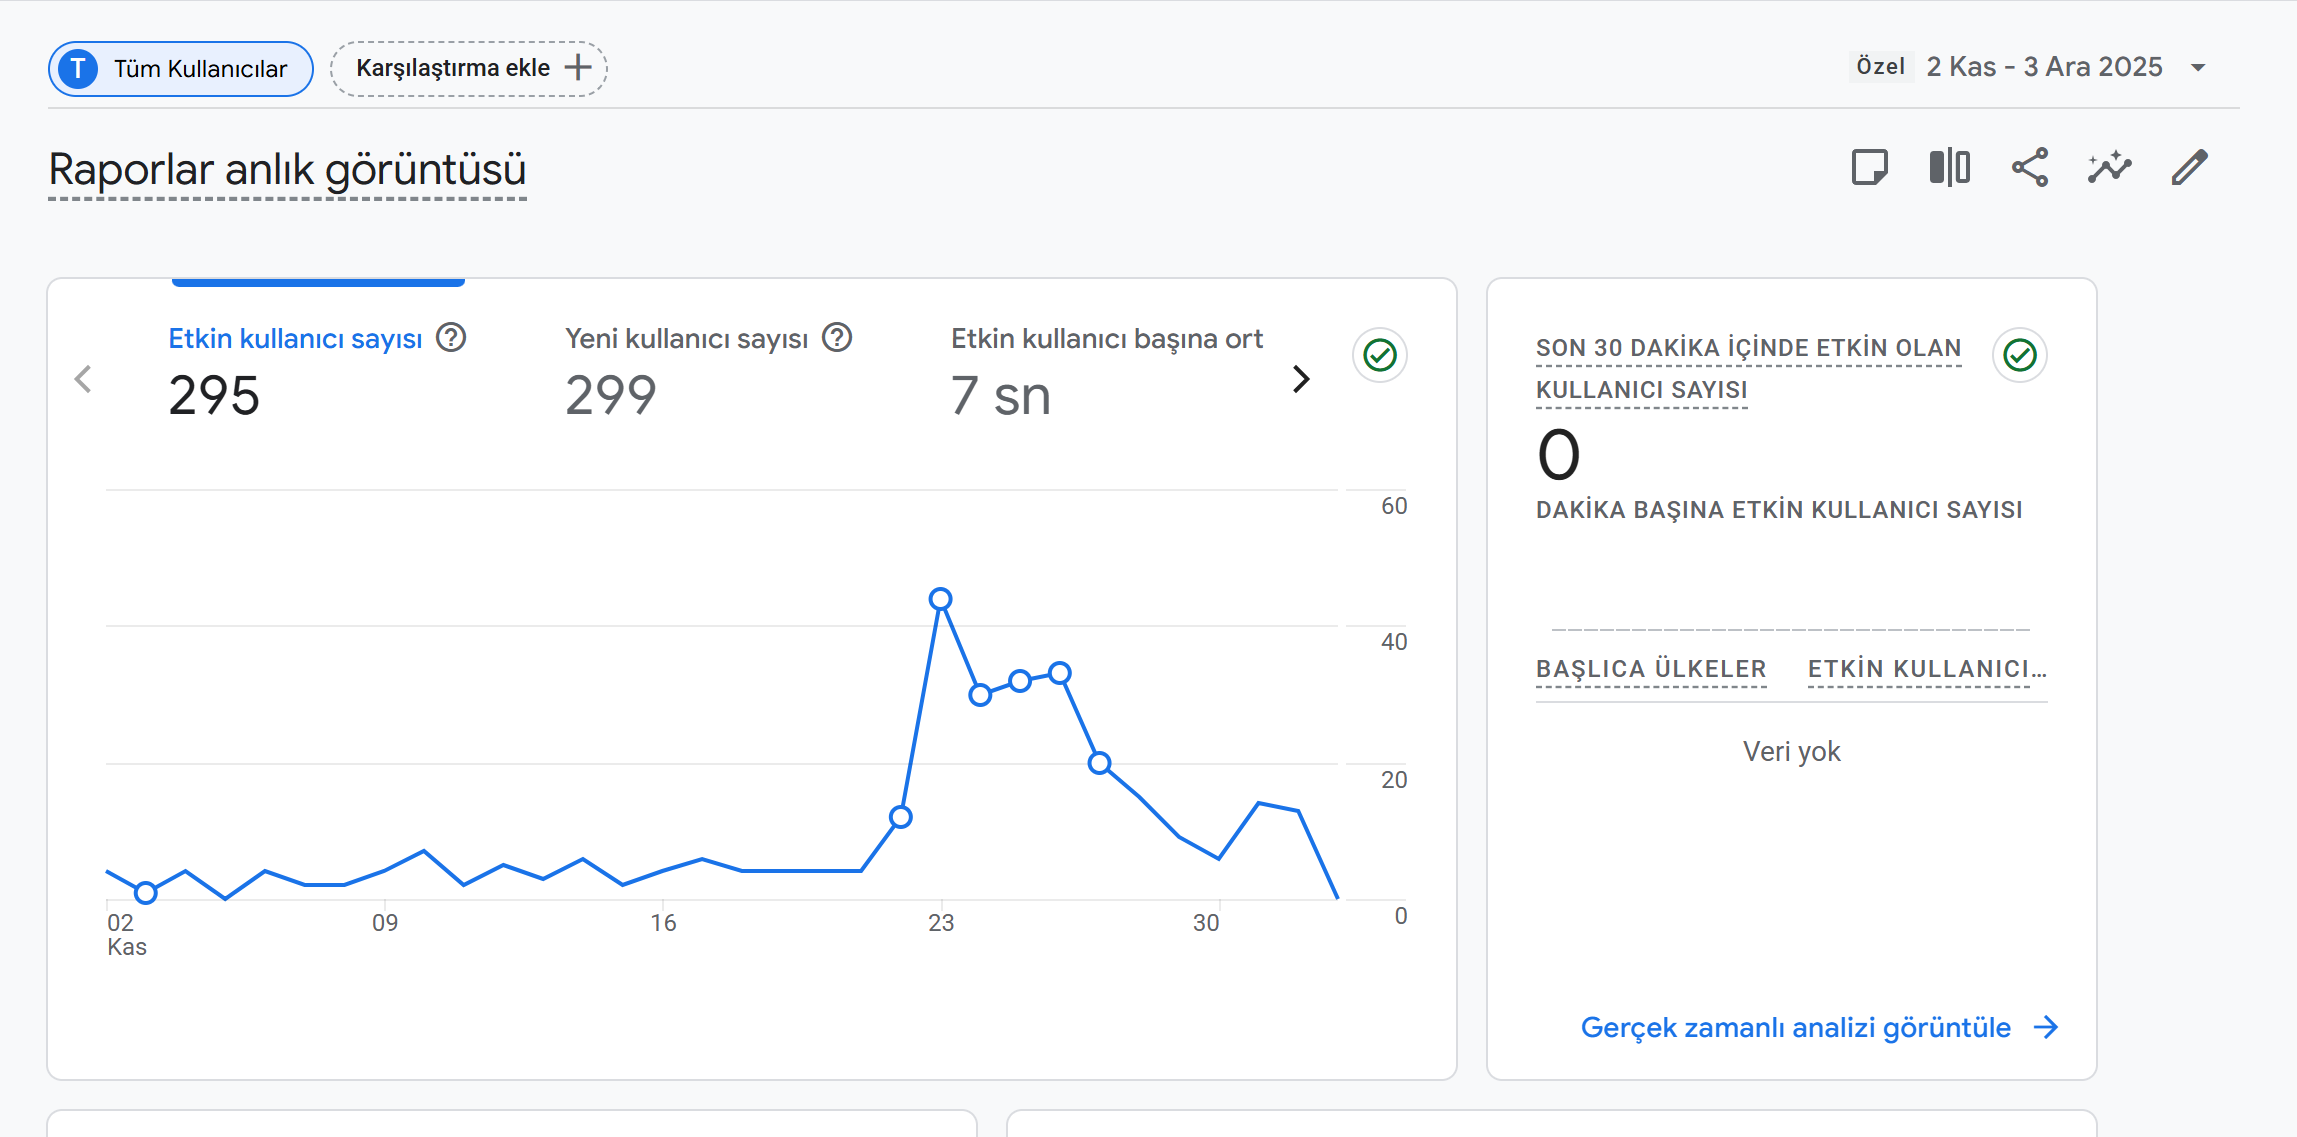Open the annotations note icon
Screen dimensions: 2297x1137
(x=1869, y=168)
